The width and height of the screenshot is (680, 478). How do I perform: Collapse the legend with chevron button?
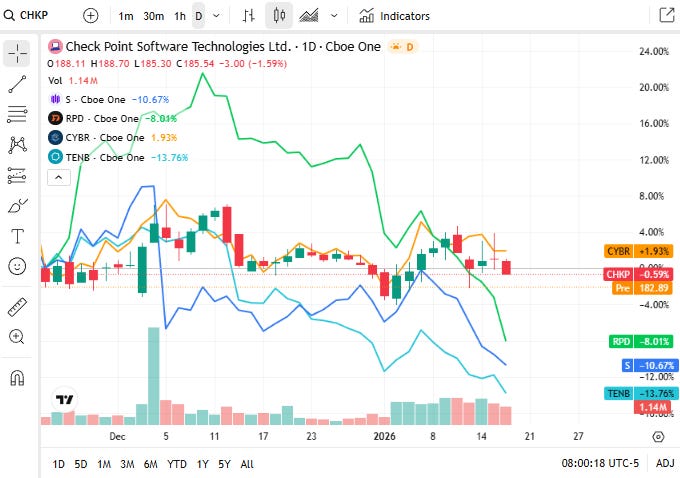[x=59, y=178]
